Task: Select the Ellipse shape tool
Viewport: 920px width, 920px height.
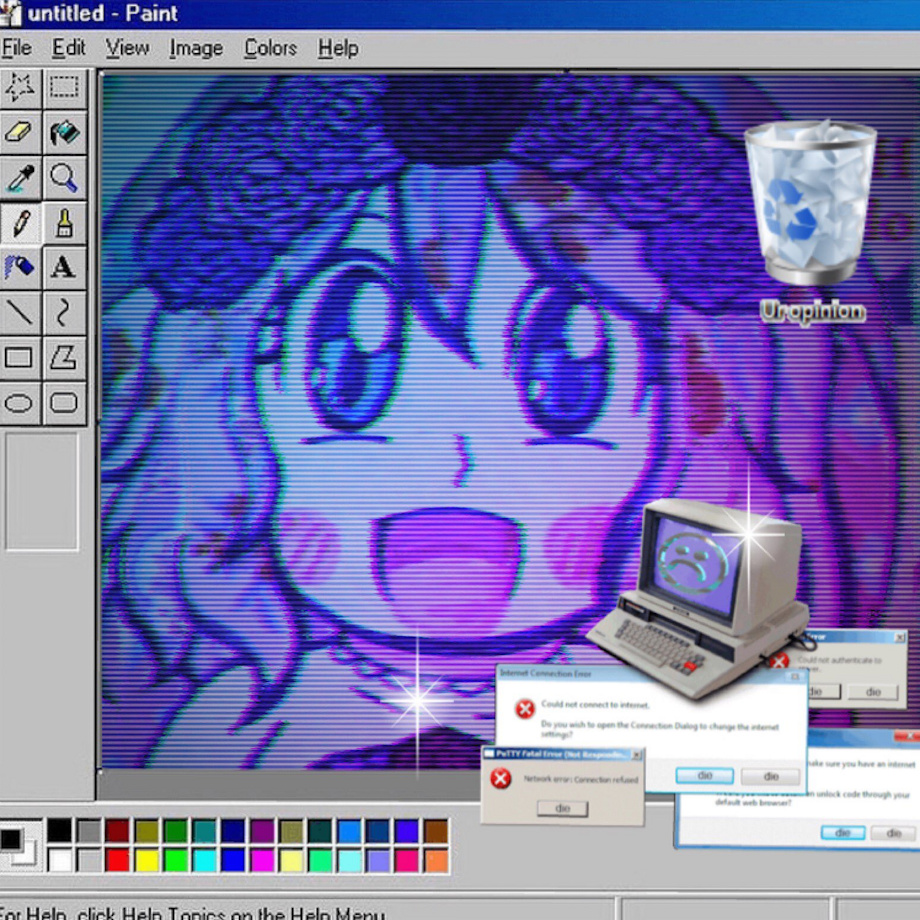Action: click(x=21, y=403)
